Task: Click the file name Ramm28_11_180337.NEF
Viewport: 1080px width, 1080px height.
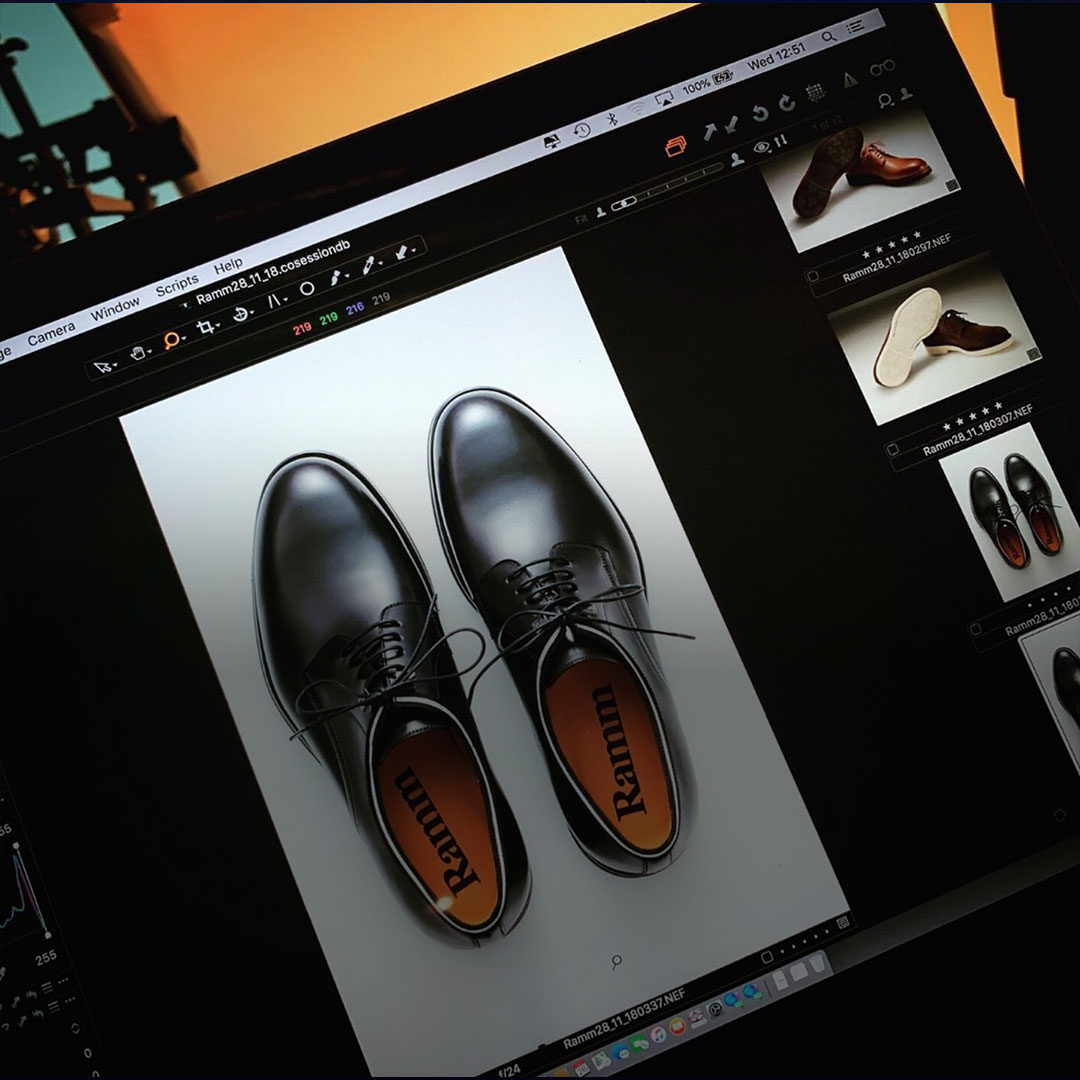Action: [x=624, y=1019]
